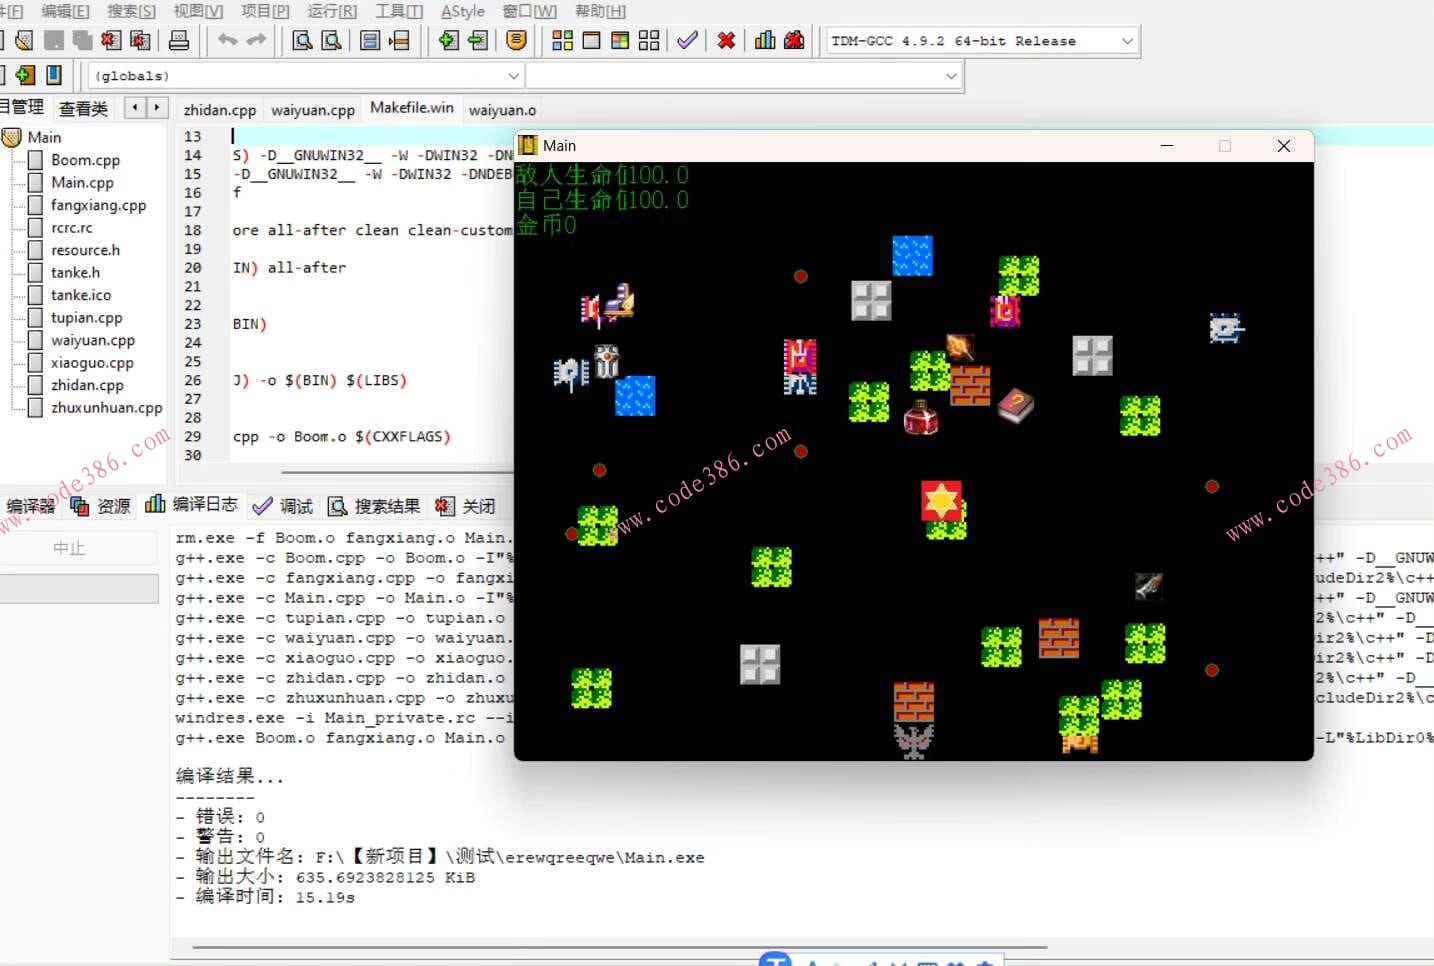Click the Redo arrow in the toolbar
The image size is (1434, 966).
click(x=257, y=40)
